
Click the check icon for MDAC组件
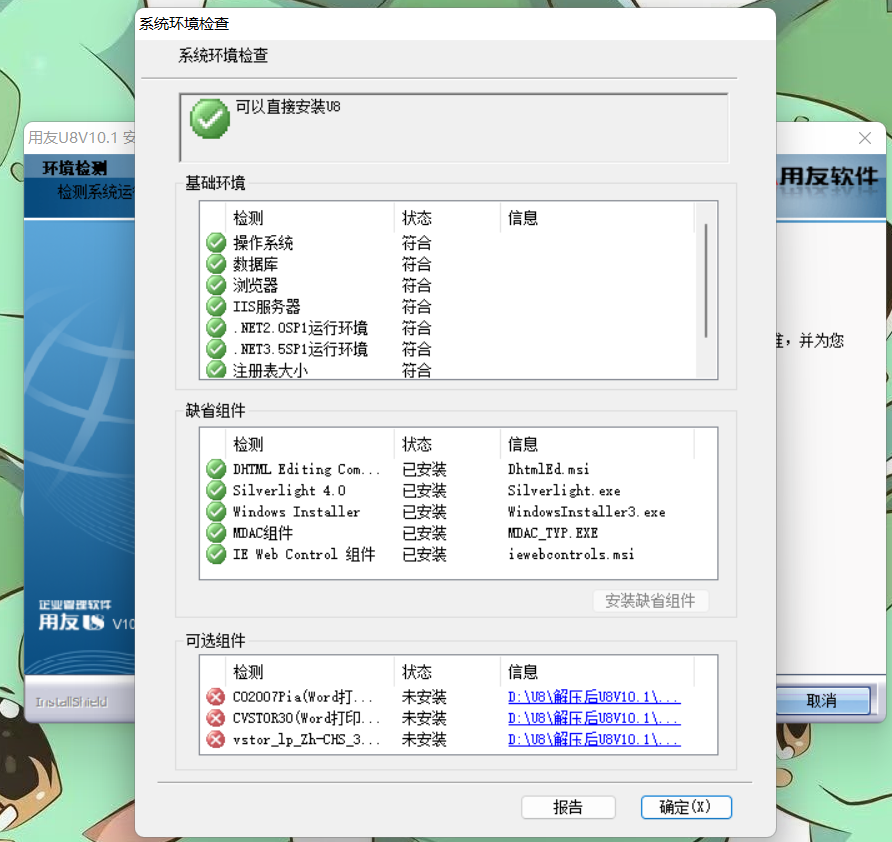pos(216,533)
